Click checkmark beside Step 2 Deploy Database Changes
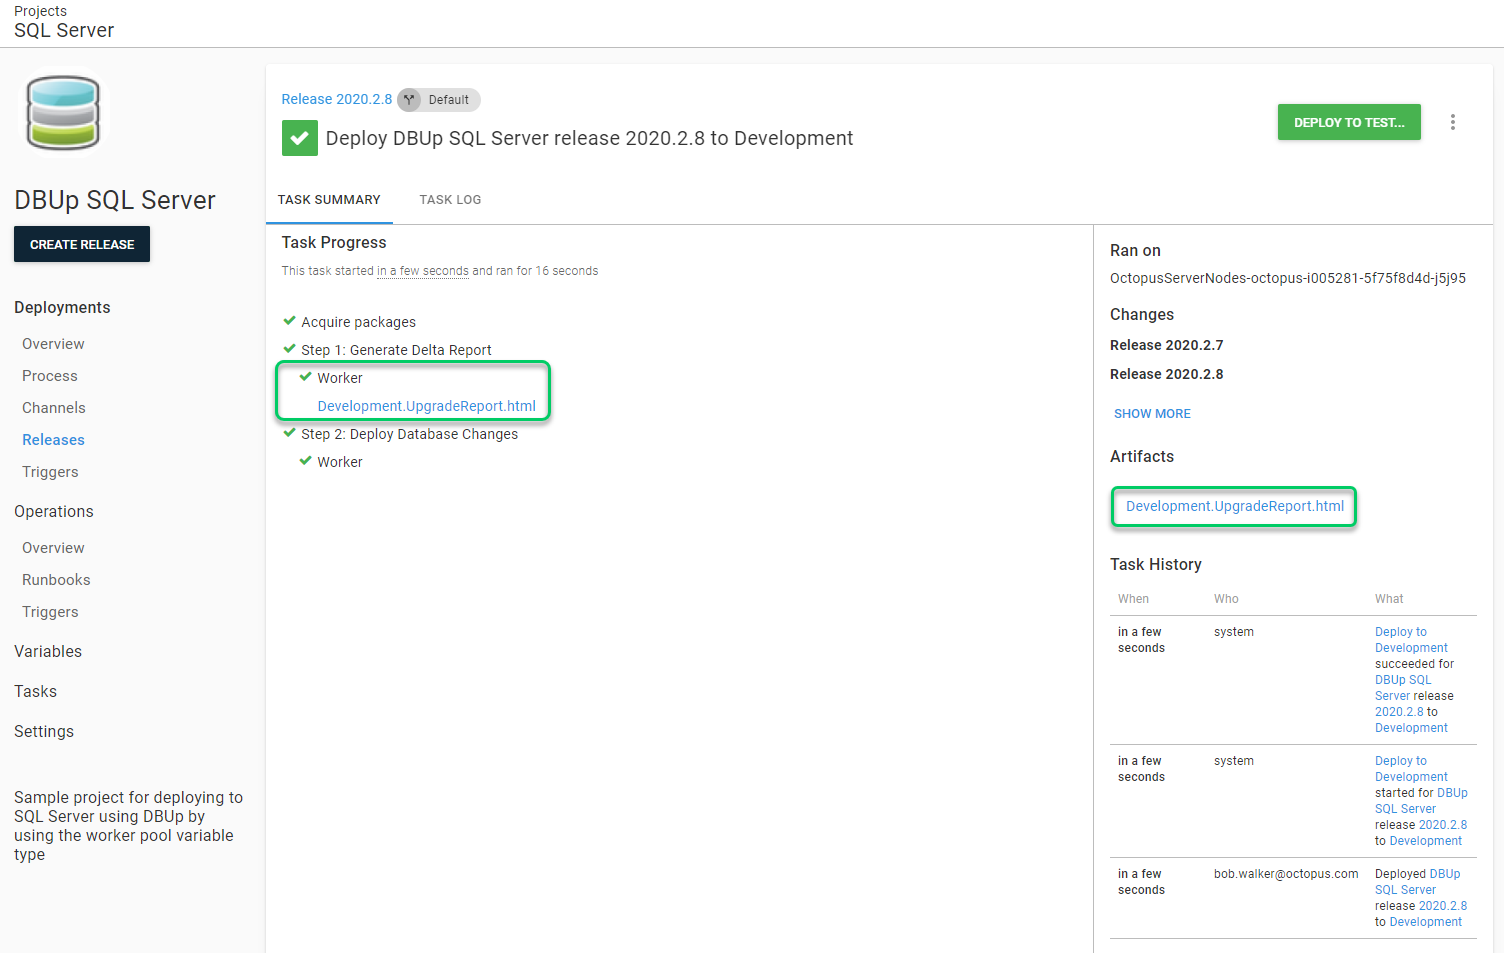The width and height of the screenshot is (1504, 953). click(x=290, y=433)
